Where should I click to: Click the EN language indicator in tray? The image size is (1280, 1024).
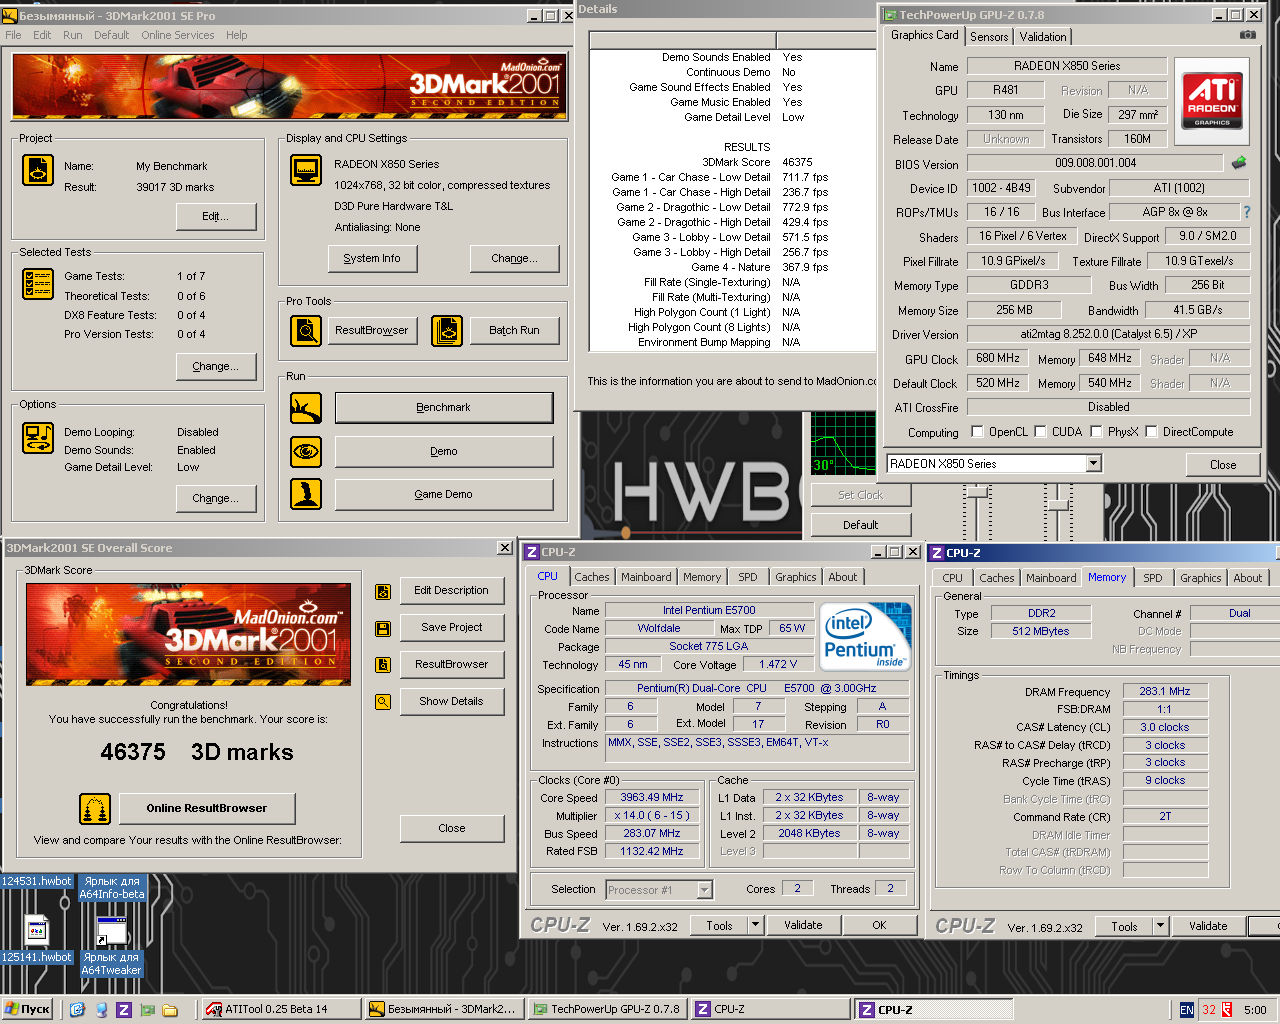pos(1186,1010)
